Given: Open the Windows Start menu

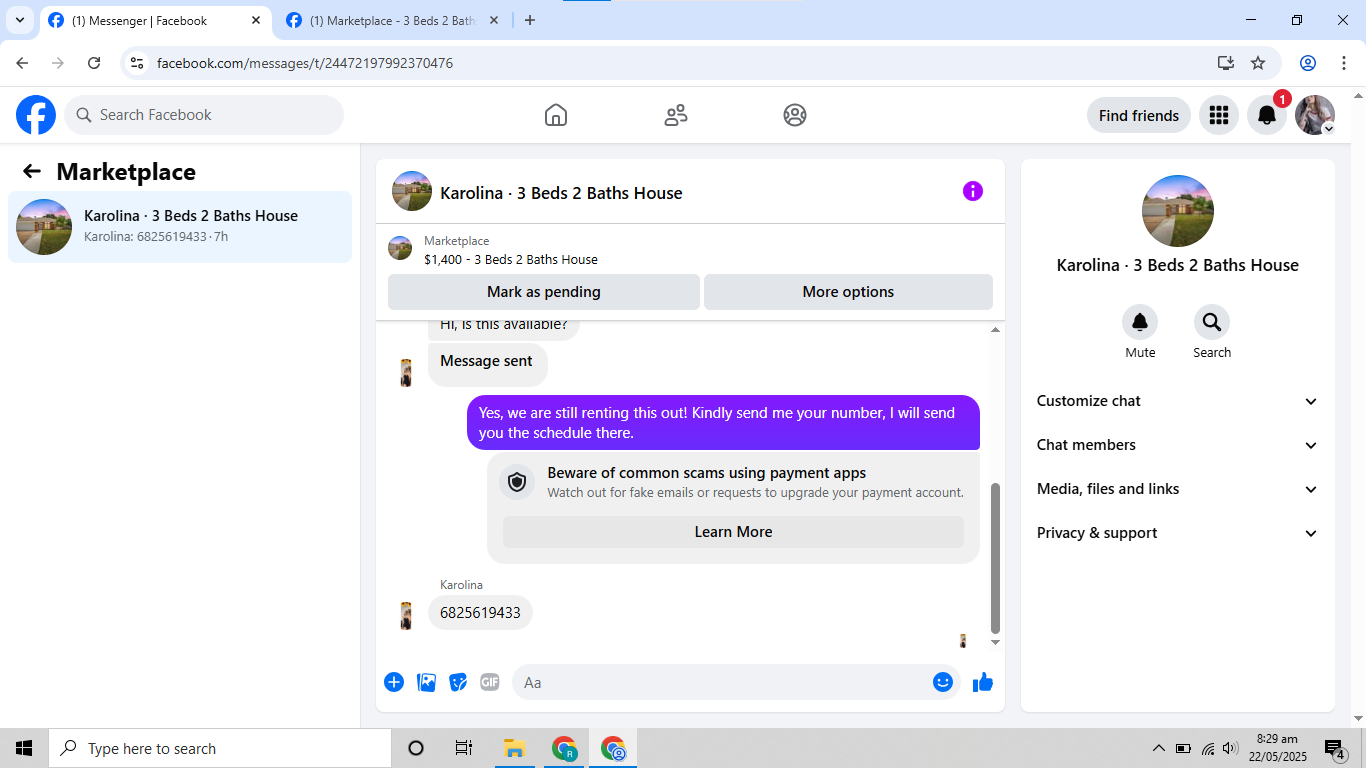Looking at the screenshot, I should [24, 748].
